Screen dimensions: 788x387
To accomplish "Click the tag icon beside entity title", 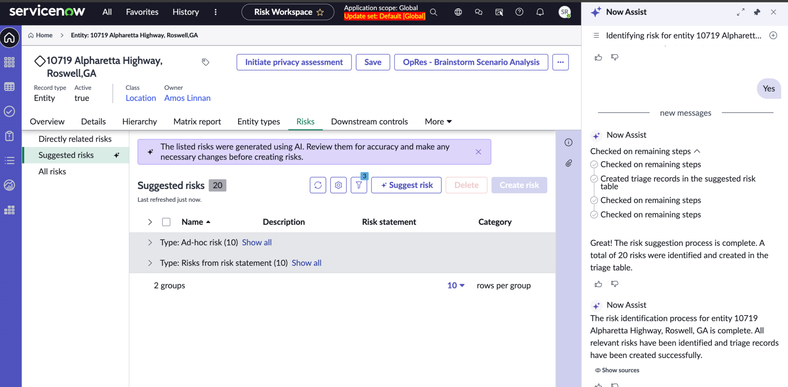I will pyautogui.click(x=206, y=62).
